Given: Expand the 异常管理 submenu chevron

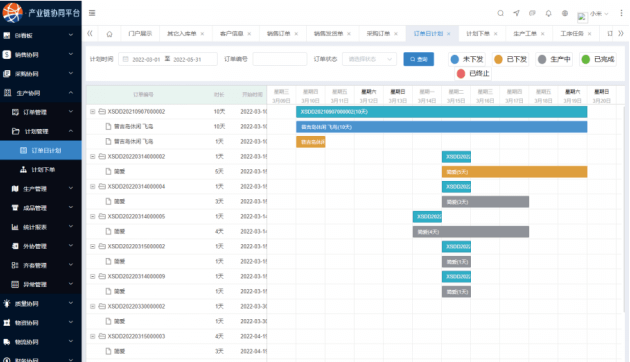Looking at the screenshot, I should 71,284.
